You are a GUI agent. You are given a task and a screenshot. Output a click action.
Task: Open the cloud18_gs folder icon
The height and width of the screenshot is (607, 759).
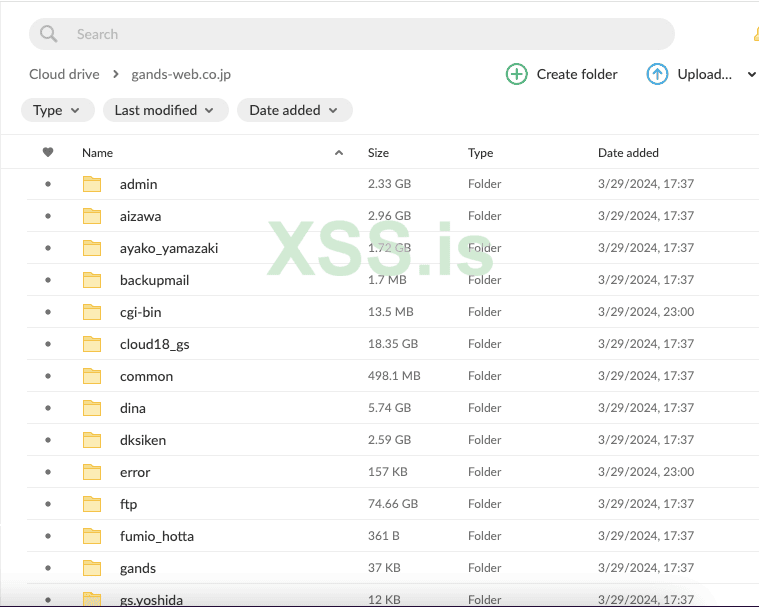click(x=92, y=344)
